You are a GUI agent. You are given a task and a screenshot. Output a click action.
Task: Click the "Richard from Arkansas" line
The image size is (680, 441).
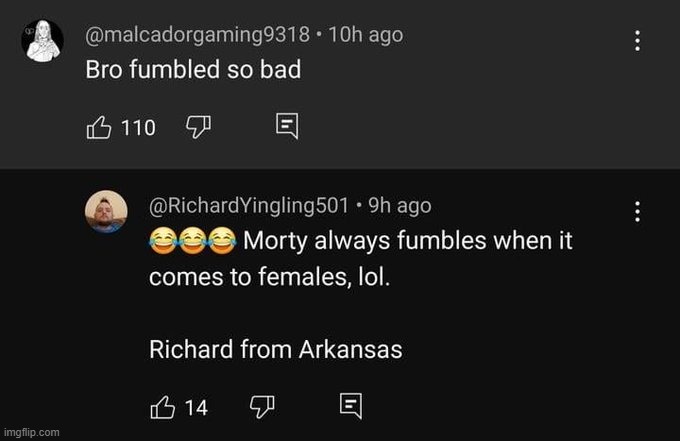275,349
